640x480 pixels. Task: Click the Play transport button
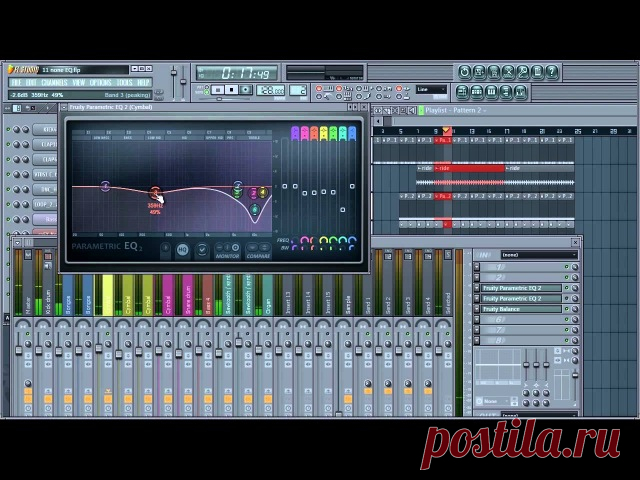click(x=218, y=89)
